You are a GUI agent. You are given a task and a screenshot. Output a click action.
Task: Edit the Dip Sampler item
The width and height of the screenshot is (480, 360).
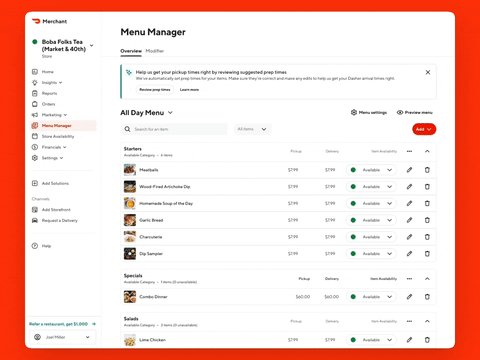point(409,254)
